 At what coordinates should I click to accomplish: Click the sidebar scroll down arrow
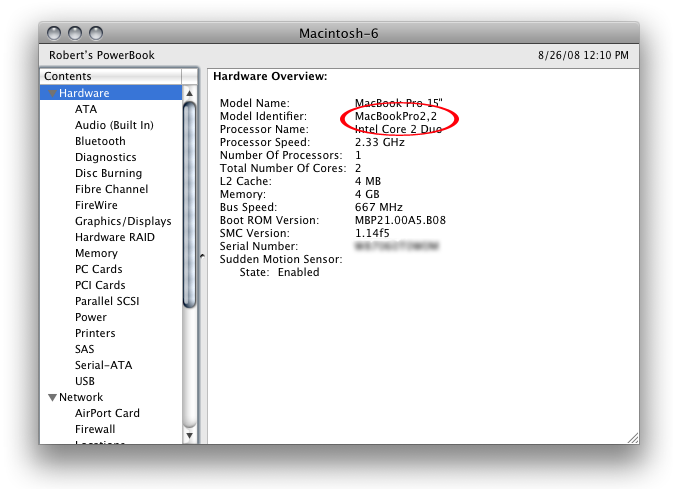(x=189, y=436)
